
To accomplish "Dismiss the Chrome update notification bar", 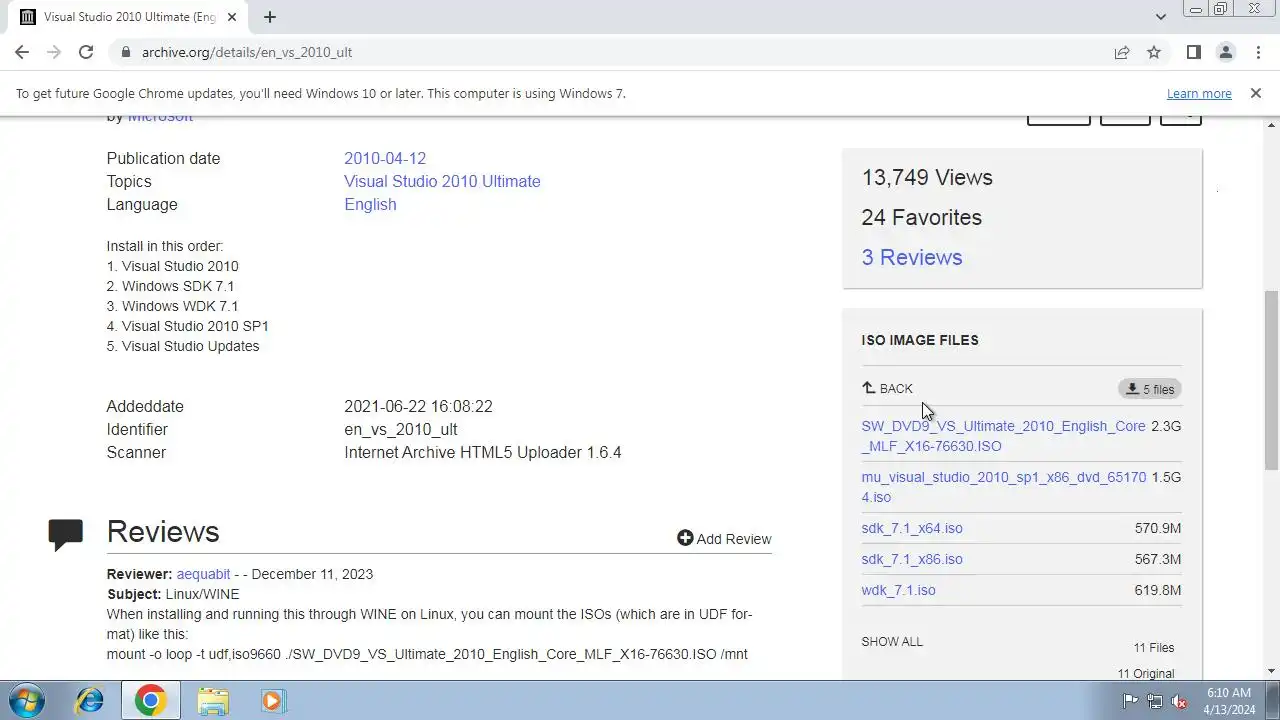I will tap(1255, 93).
